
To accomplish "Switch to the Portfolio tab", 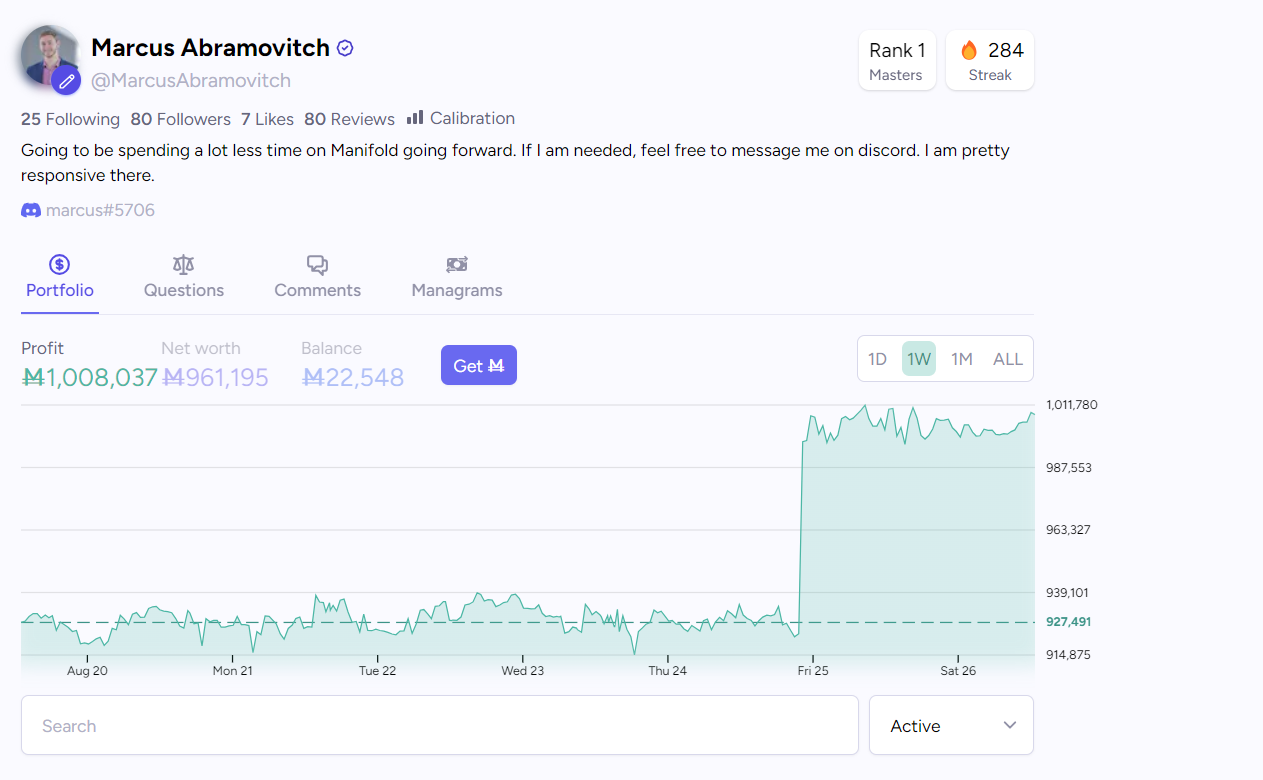I will tap(60, 277).
